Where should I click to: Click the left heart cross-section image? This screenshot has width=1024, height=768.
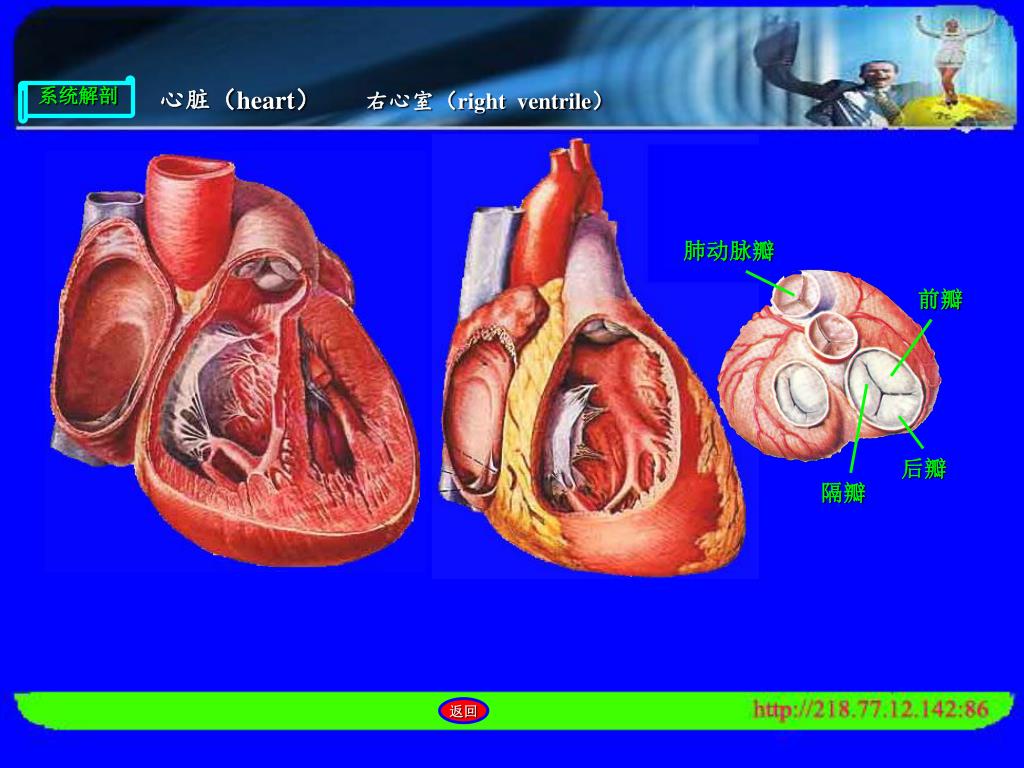(x=235, y=360)
